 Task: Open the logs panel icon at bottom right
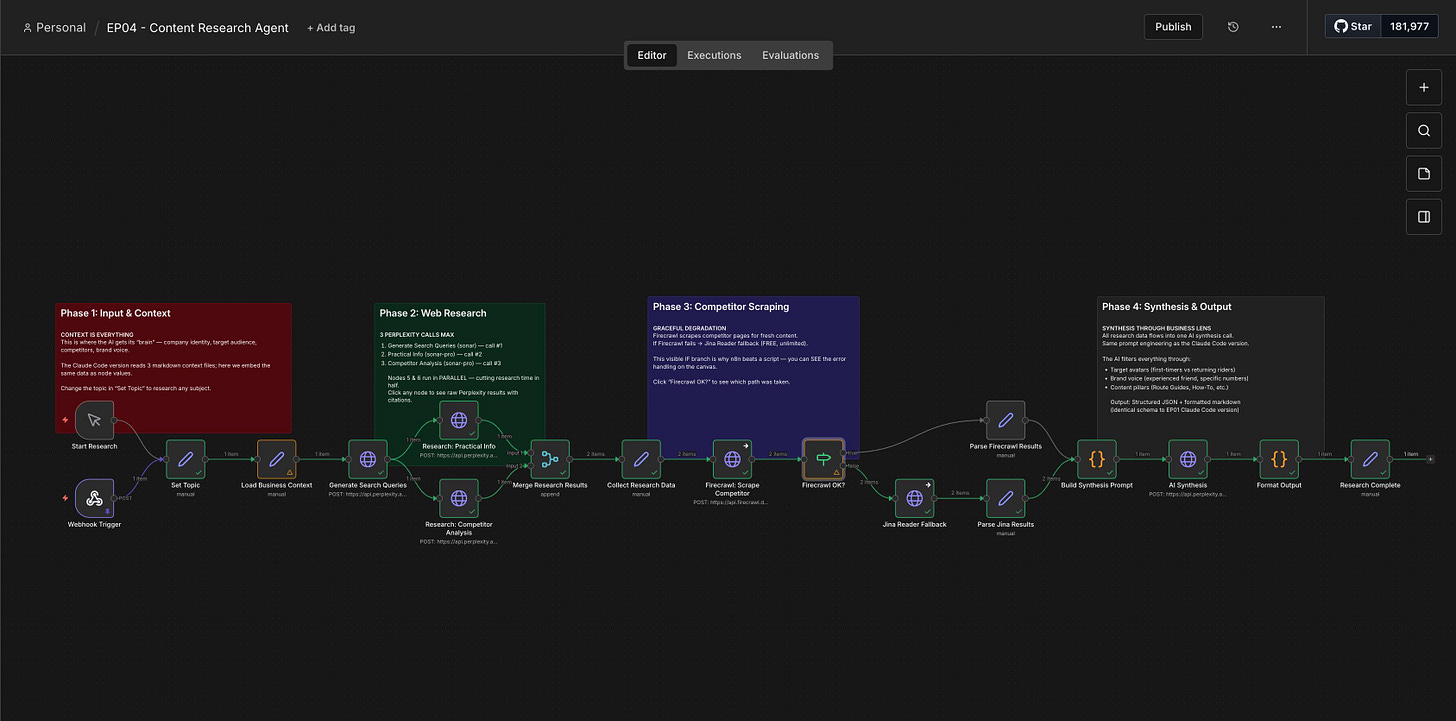point(1423,216)
